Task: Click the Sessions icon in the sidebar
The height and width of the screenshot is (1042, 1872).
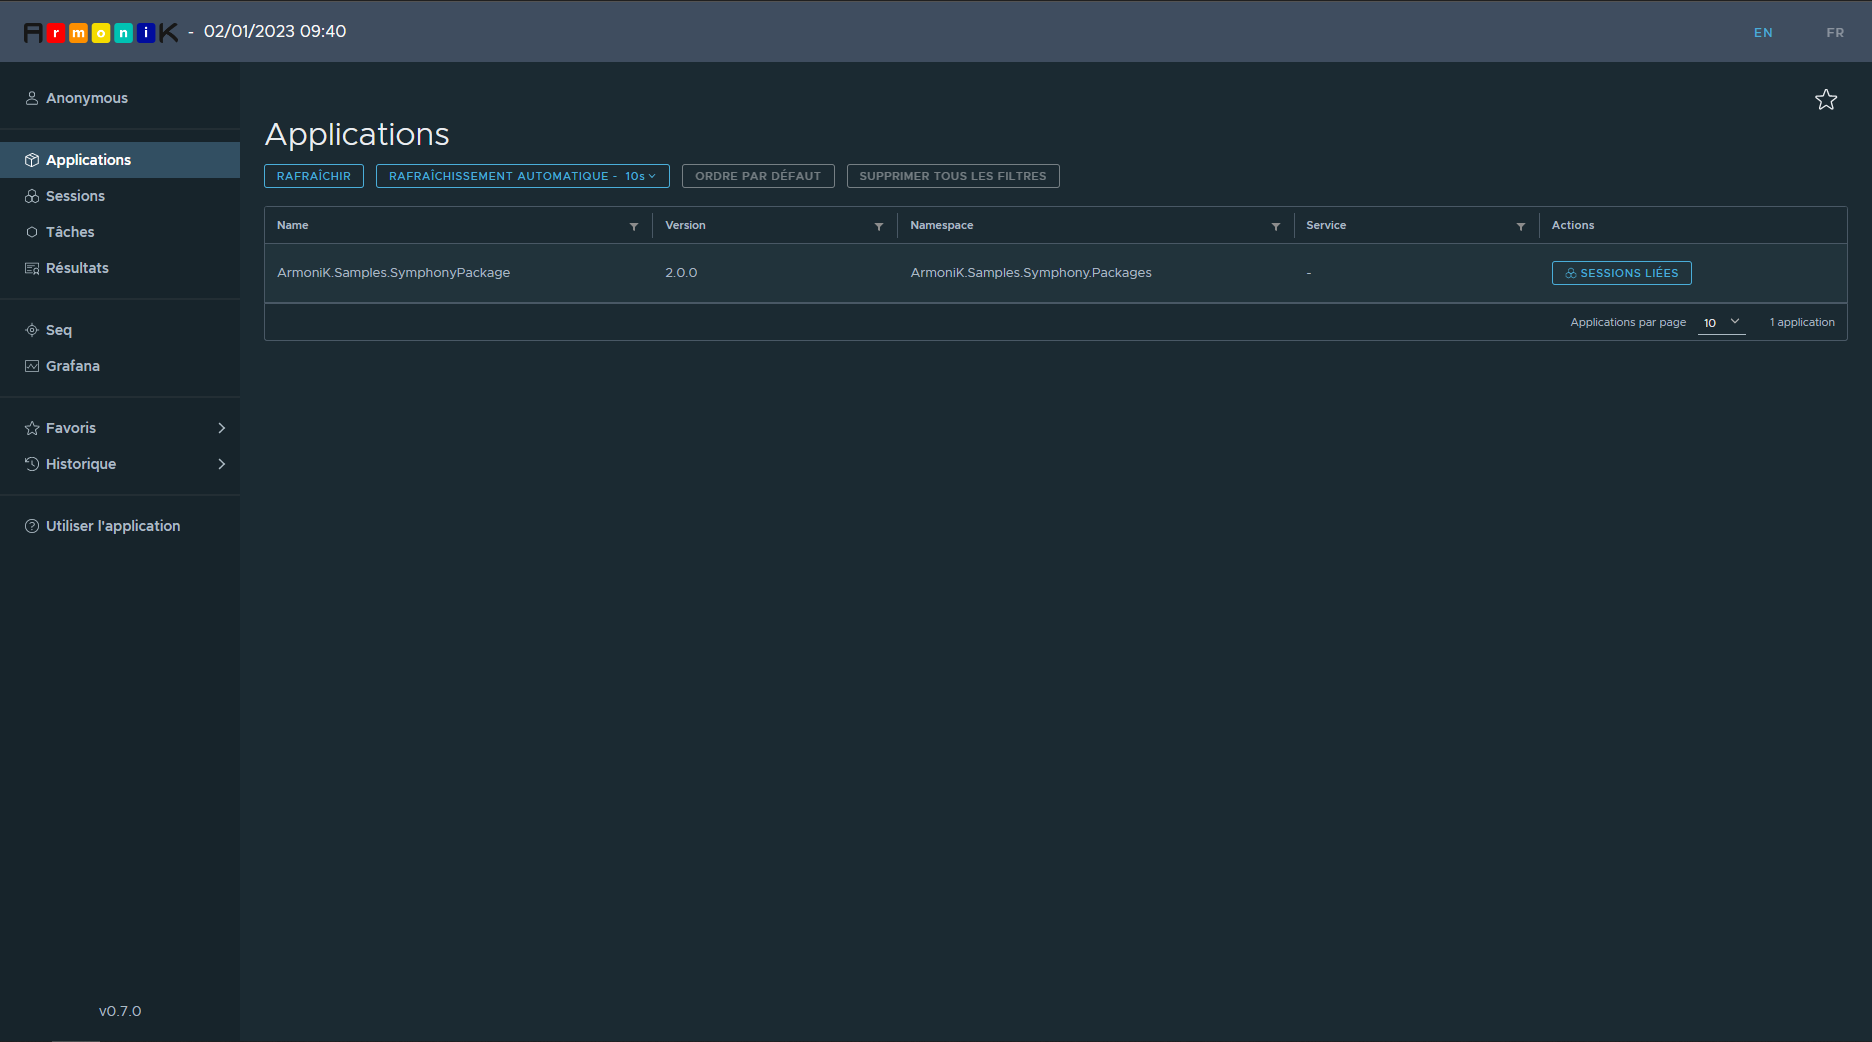Action: (x=32, y=196)
